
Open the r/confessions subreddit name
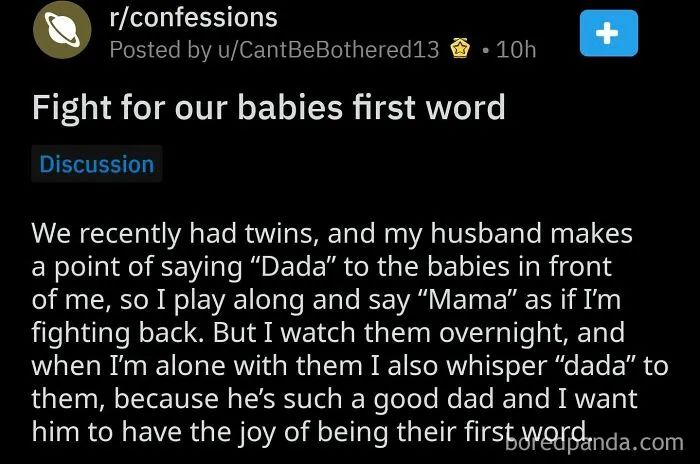[193, 18]
